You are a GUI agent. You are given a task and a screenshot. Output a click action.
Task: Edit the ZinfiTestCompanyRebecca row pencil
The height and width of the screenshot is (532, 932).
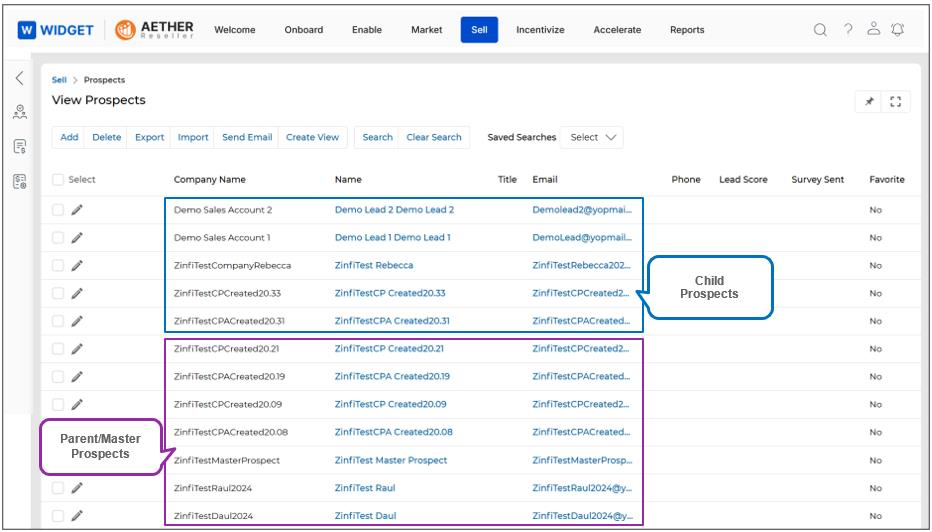77,265
